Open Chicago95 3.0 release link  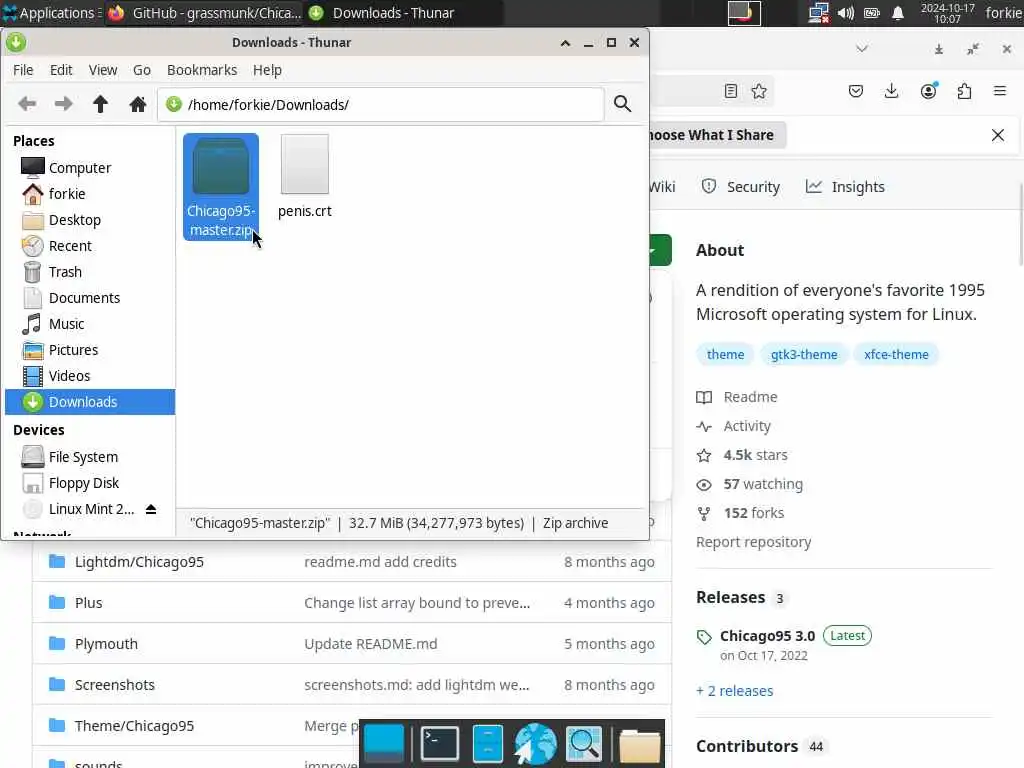[x=767, y=636]
